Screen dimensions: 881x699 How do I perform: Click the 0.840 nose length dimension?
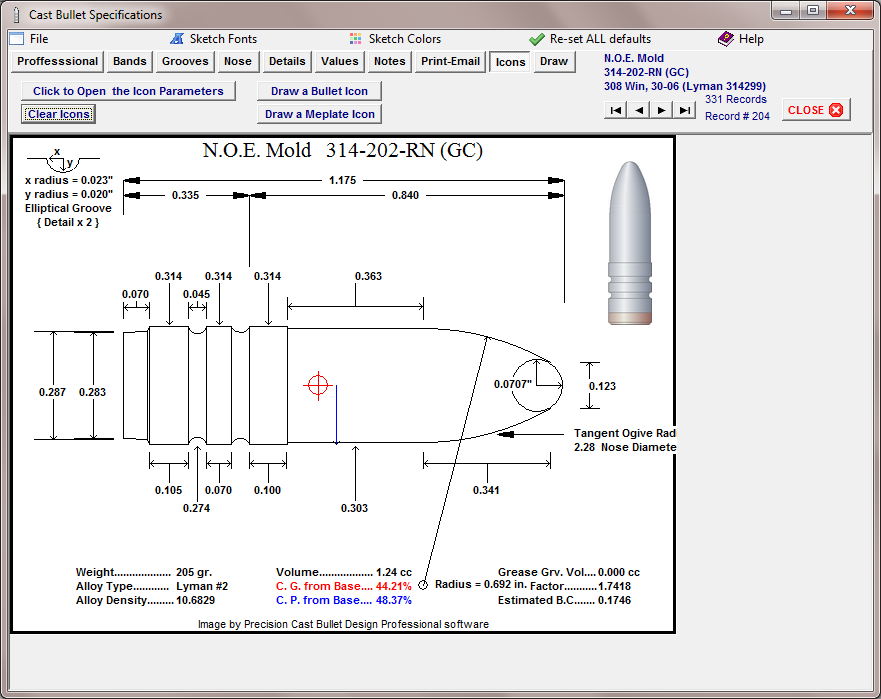(405, 196)
